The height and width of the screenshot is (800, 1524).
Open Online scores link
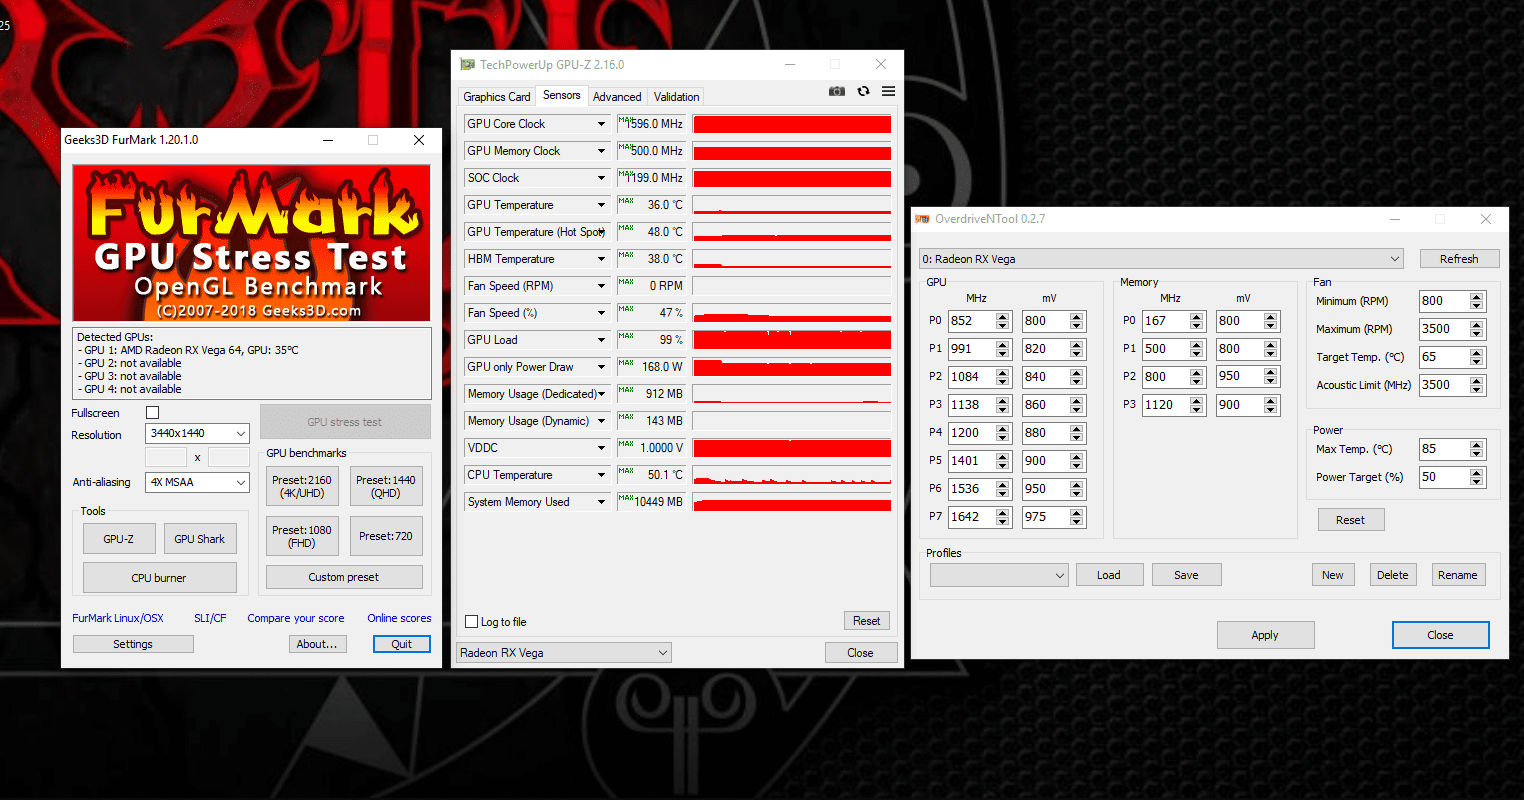[399, 618]
